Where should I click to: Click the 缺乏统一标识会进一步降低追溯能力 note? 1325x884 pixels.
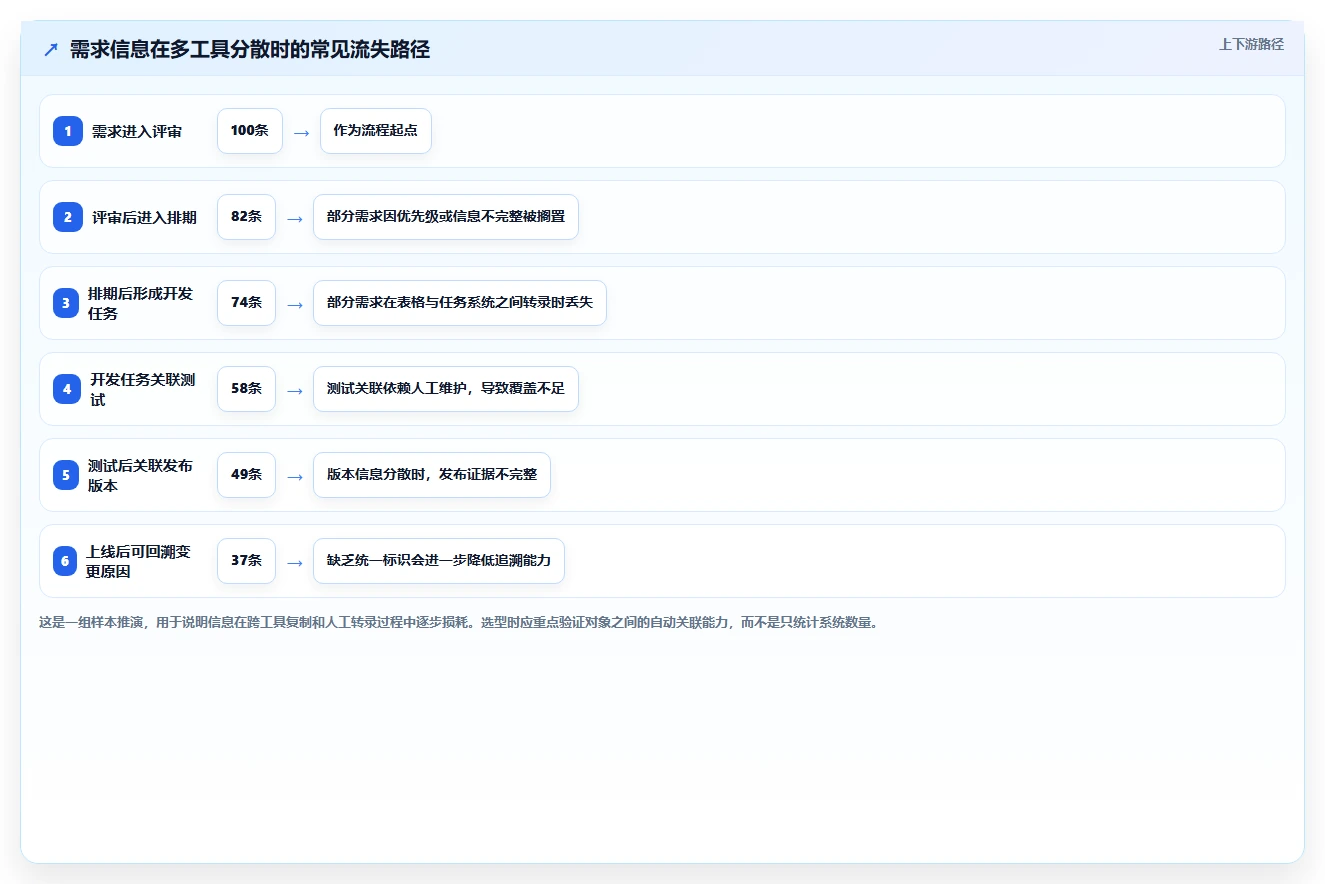(439, 561)
